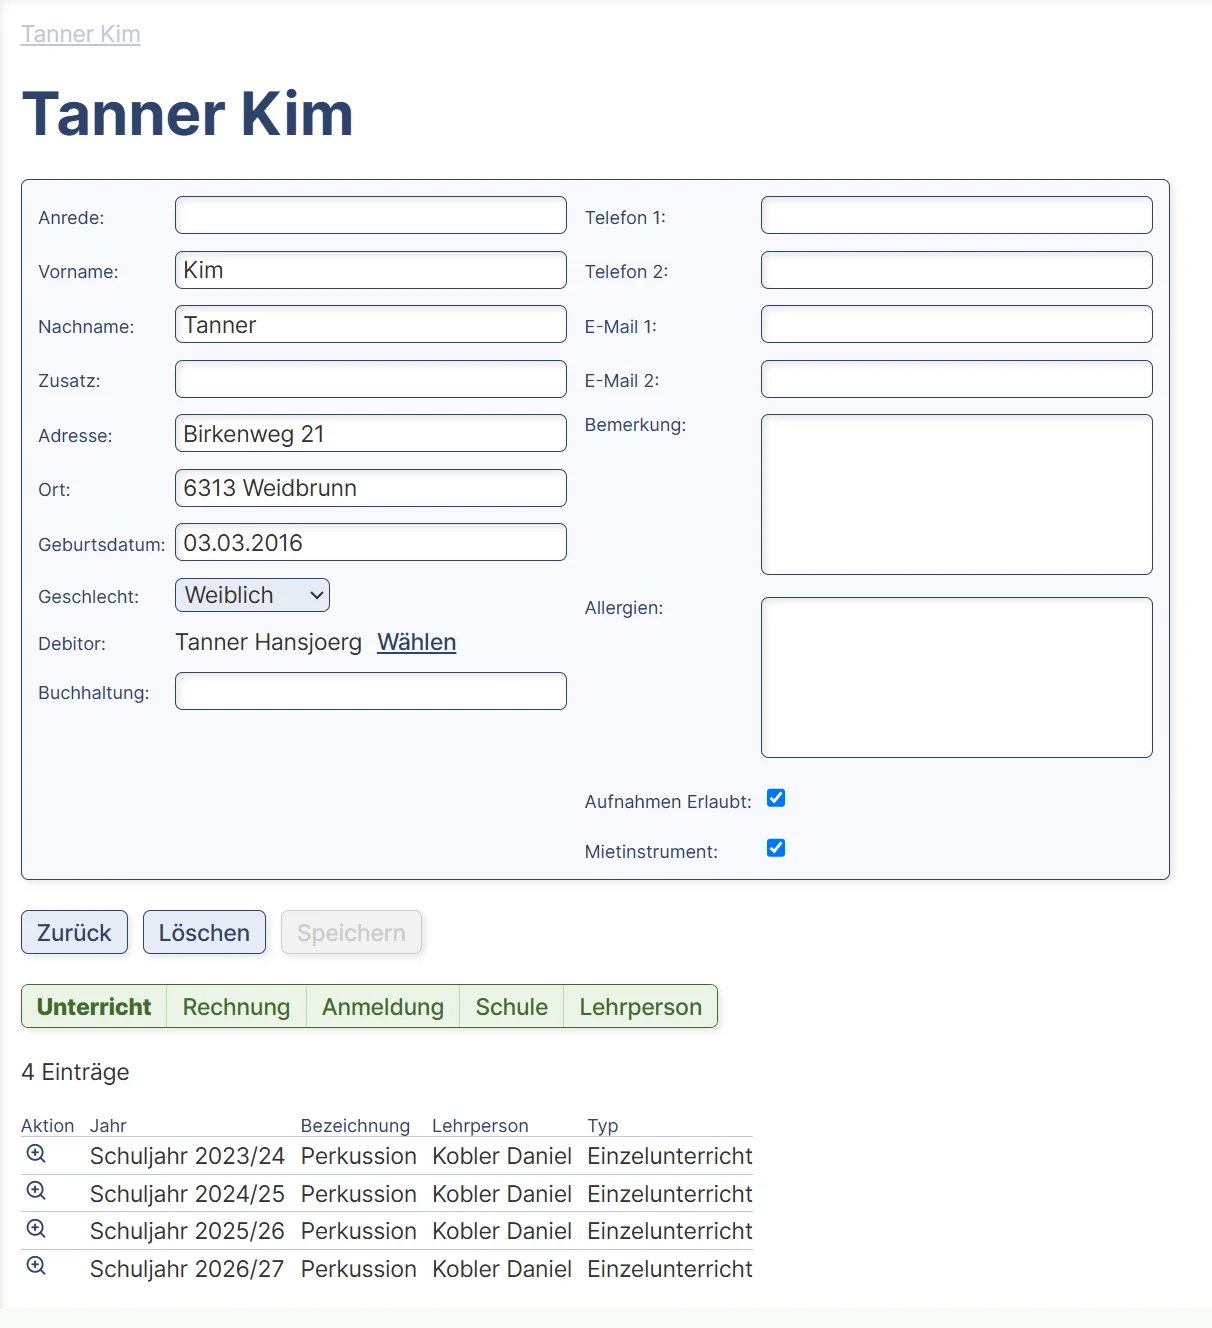Focus the Buchhaltung input field
Screen dimensions: 1212x1328
[x=371, y=691]
